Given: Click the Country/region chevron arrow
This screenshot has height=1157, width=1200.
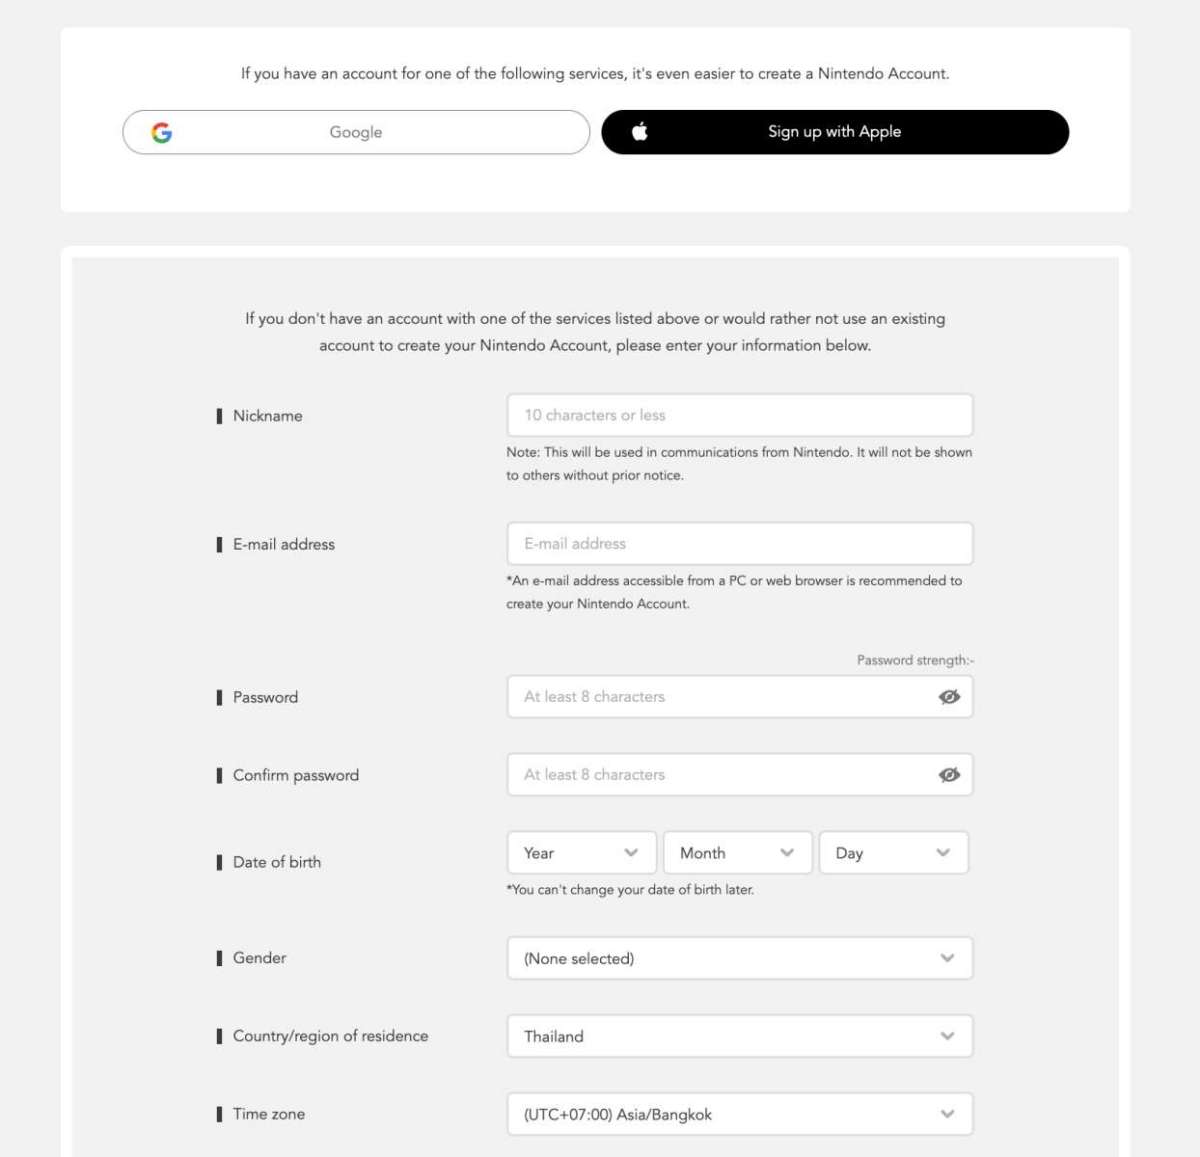Looking at the screenshot, I should click(x=947, y=1036).
